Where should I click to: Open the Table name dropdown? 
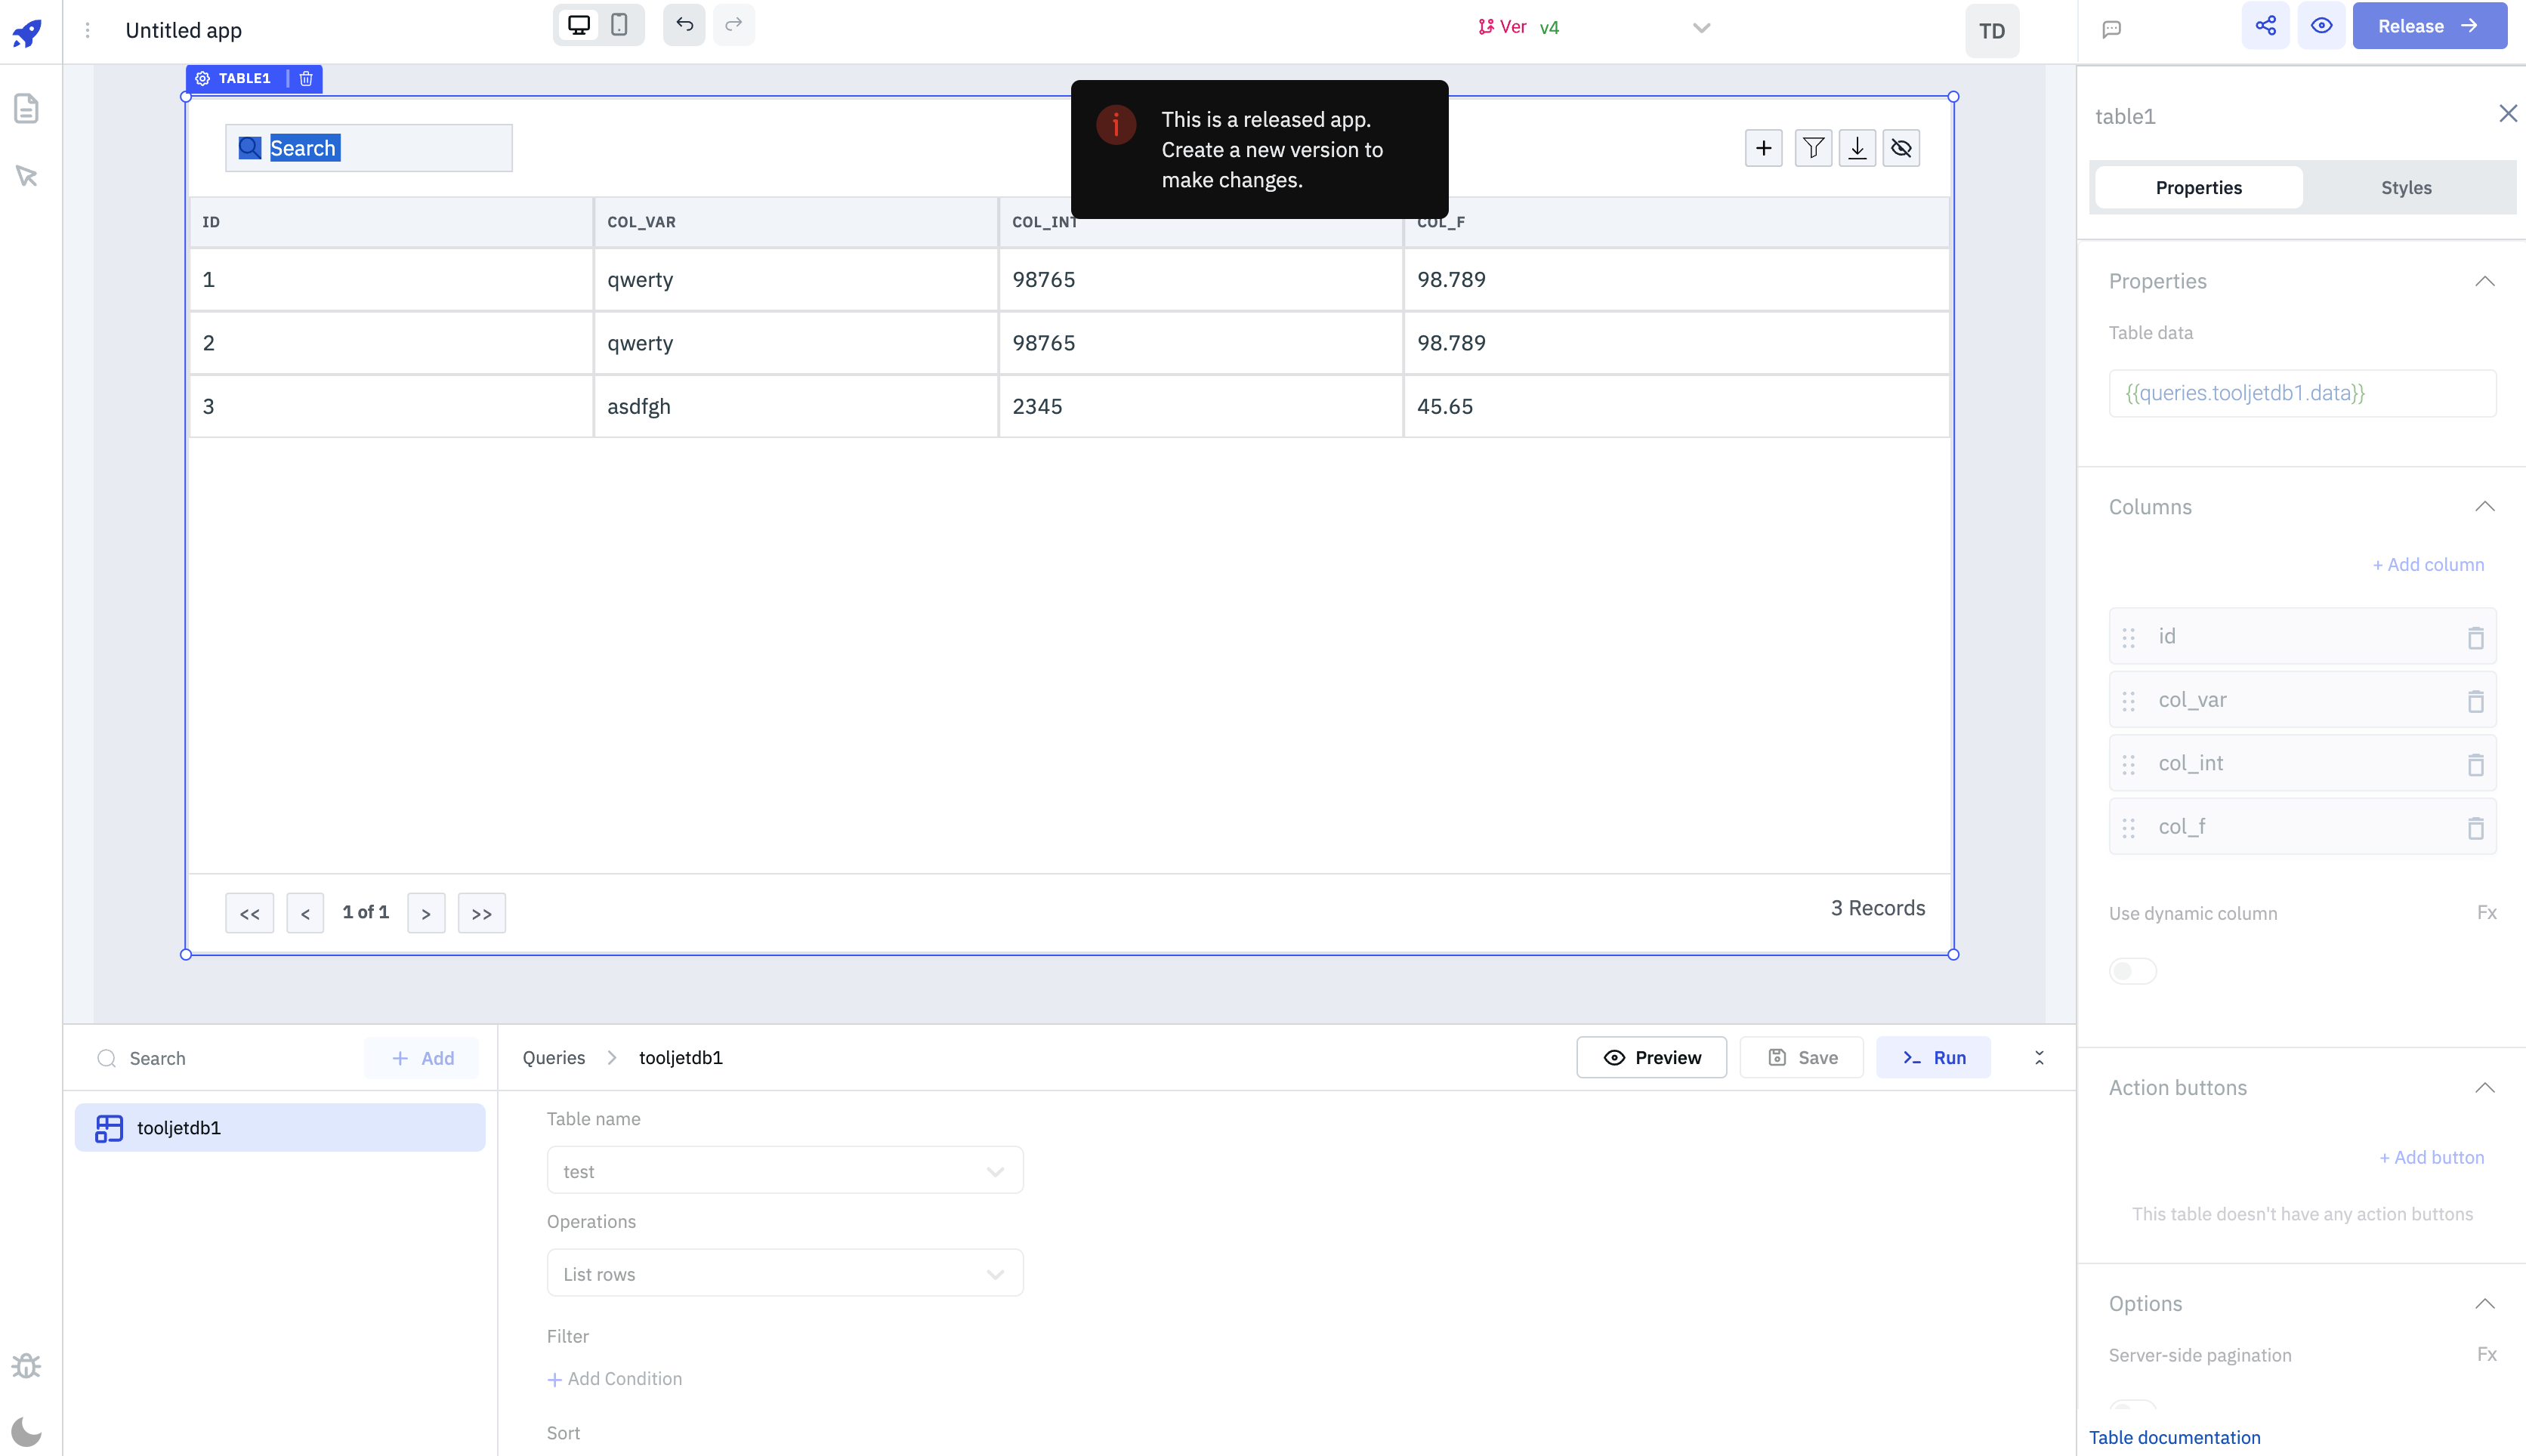tap(784, 1171)
